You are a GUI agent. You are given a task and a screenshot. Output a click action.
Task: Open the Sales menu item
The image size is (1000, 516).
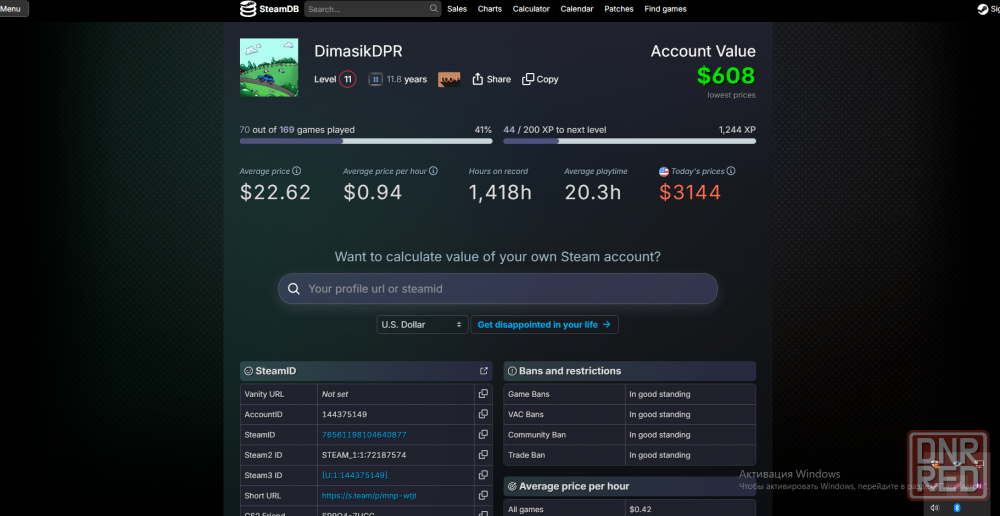pyautogui.click(x=457, y=9)
